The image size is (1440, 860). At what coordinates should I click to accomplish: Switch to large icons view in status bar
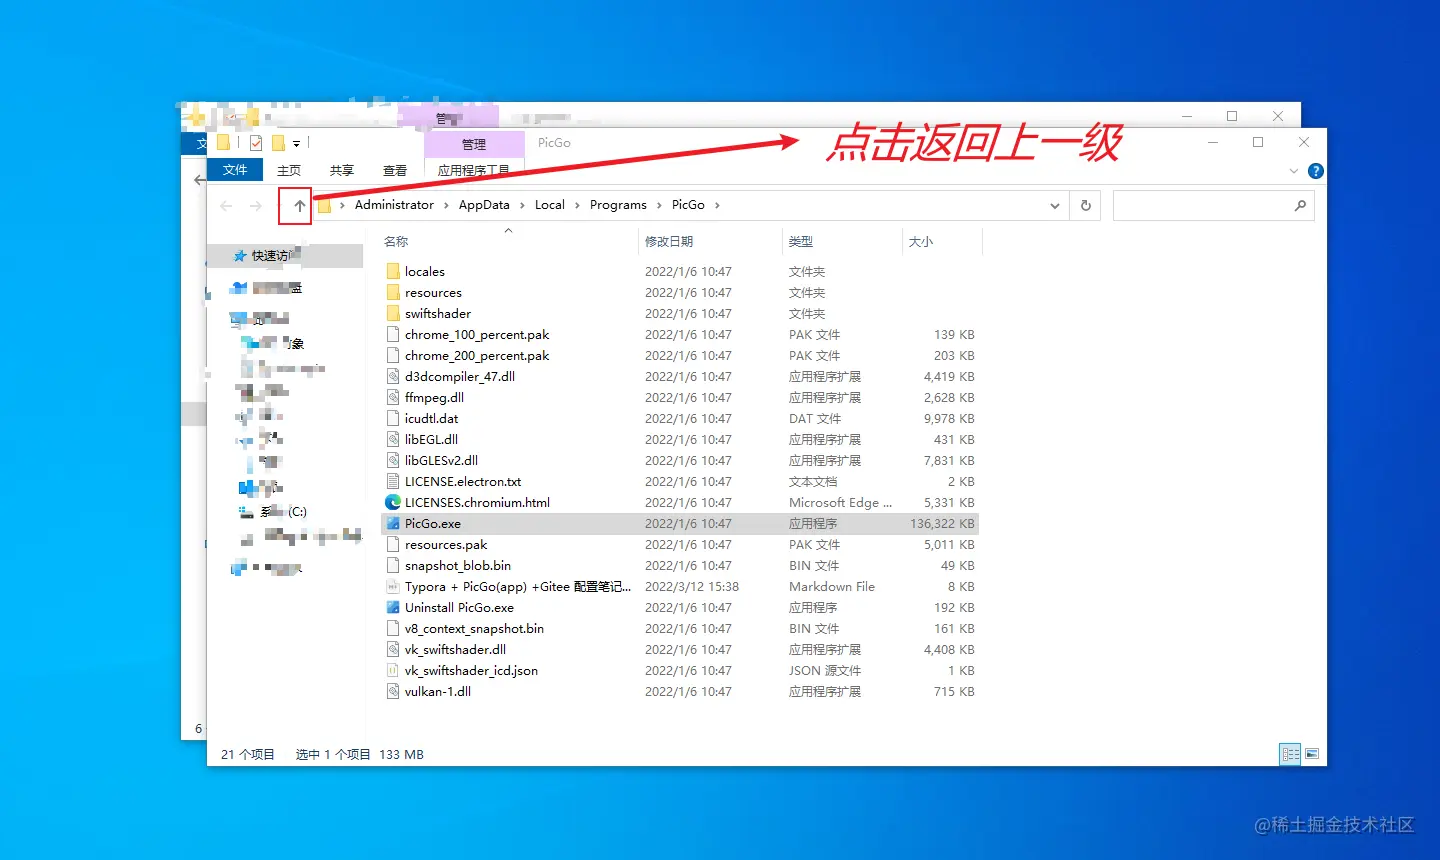(x=1312, y=754)
